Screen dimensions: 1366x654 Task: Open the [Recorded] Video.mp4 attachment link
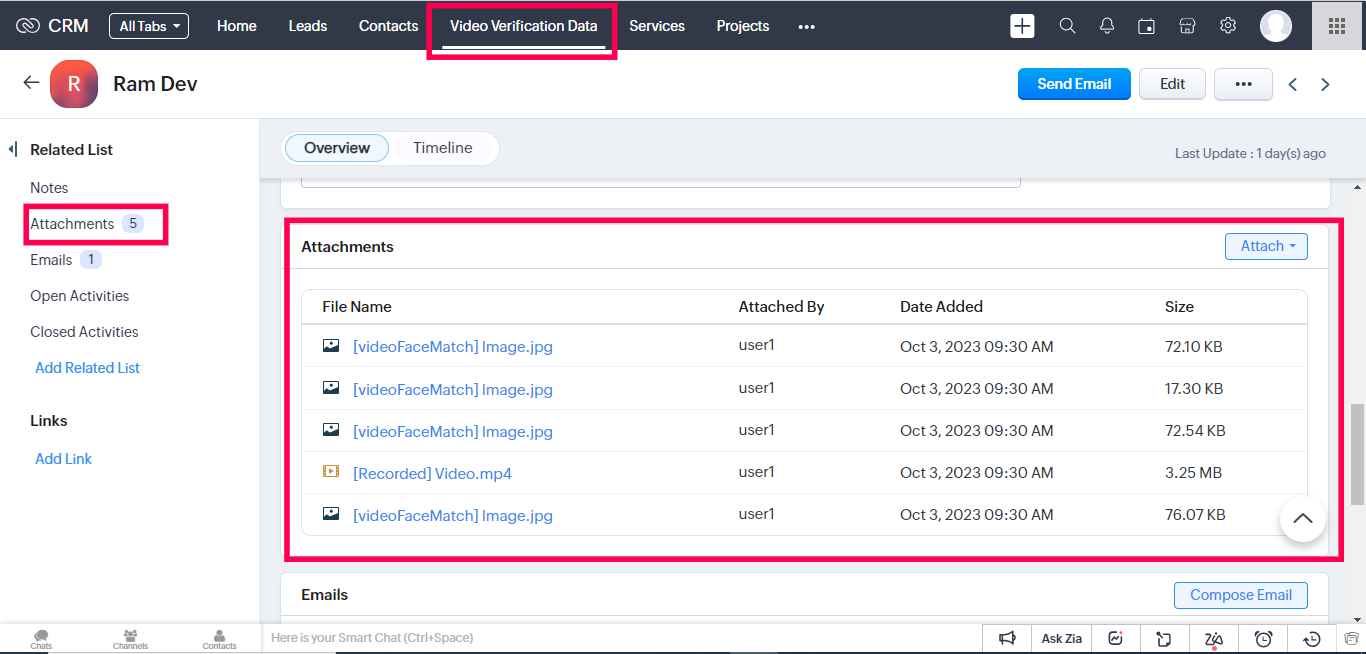[432, 474]
